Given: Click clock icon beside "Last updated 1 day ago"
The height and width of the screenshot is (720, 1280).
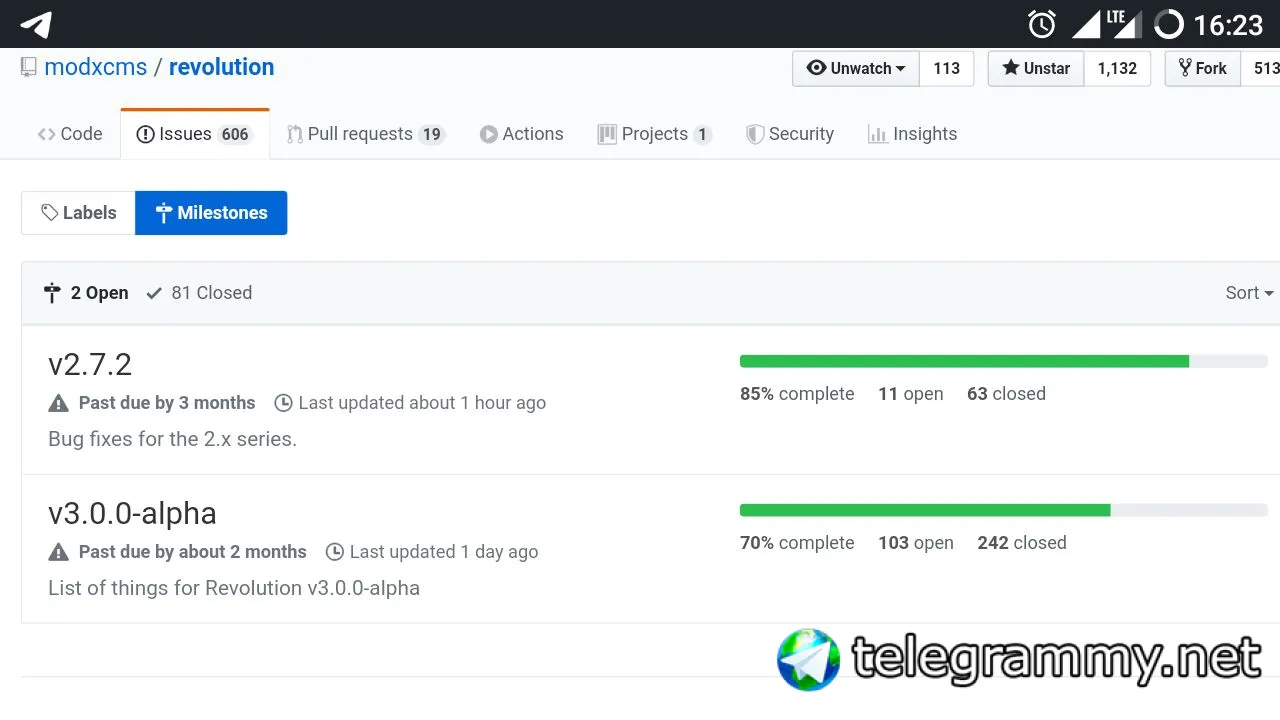Looking at the screenshot, I should 335,552.
